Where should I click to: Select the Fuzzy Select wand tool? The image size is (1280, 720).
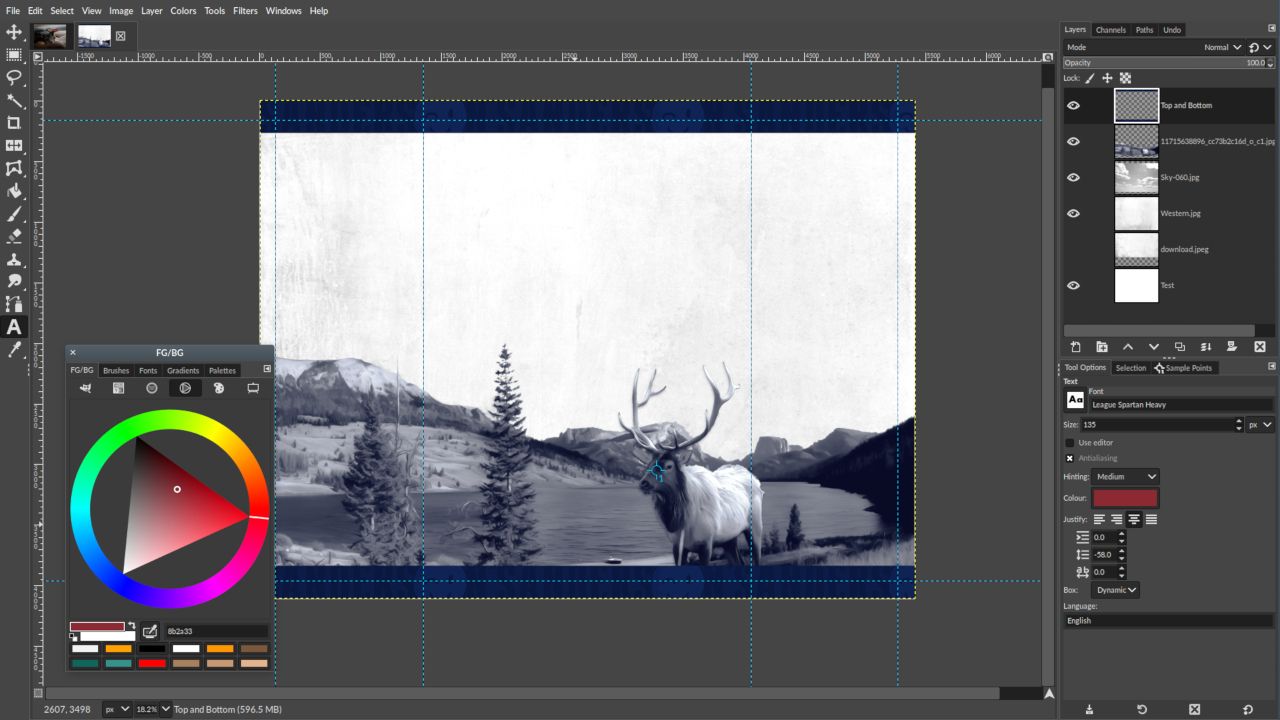14,100
